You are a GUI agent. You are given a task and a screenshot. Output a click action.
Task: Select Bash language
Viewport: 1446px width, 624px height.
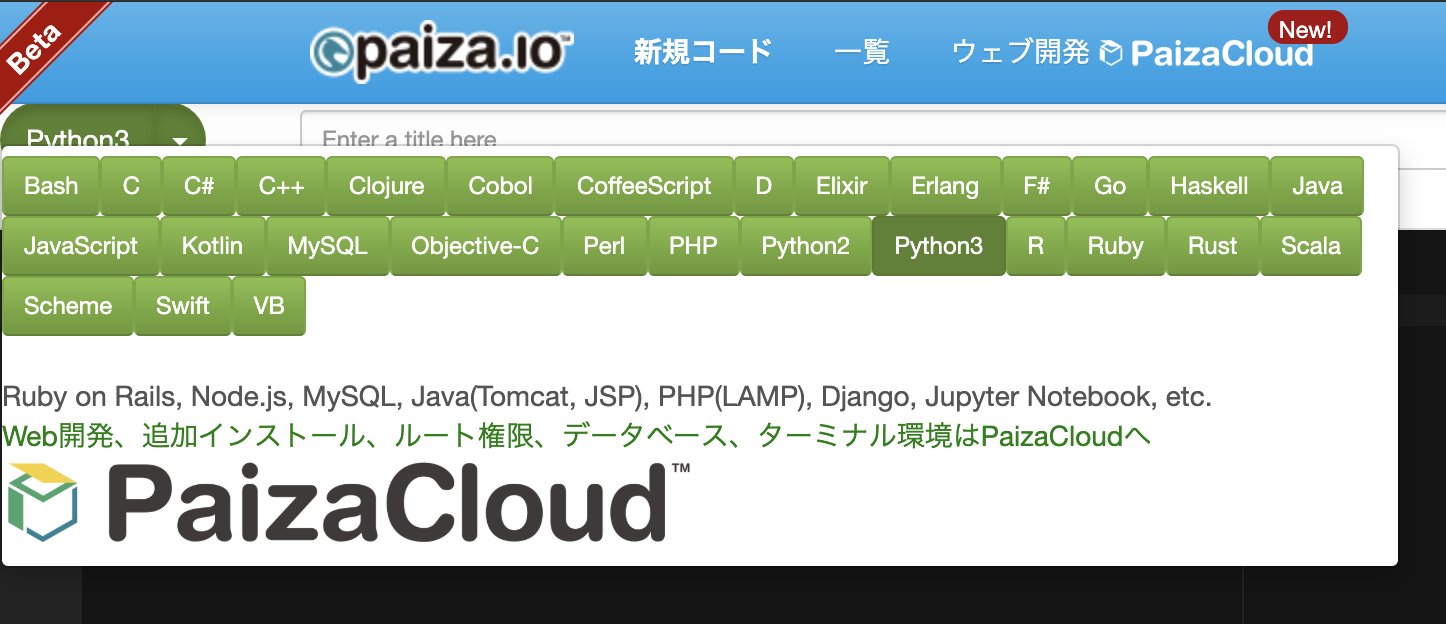51,186
